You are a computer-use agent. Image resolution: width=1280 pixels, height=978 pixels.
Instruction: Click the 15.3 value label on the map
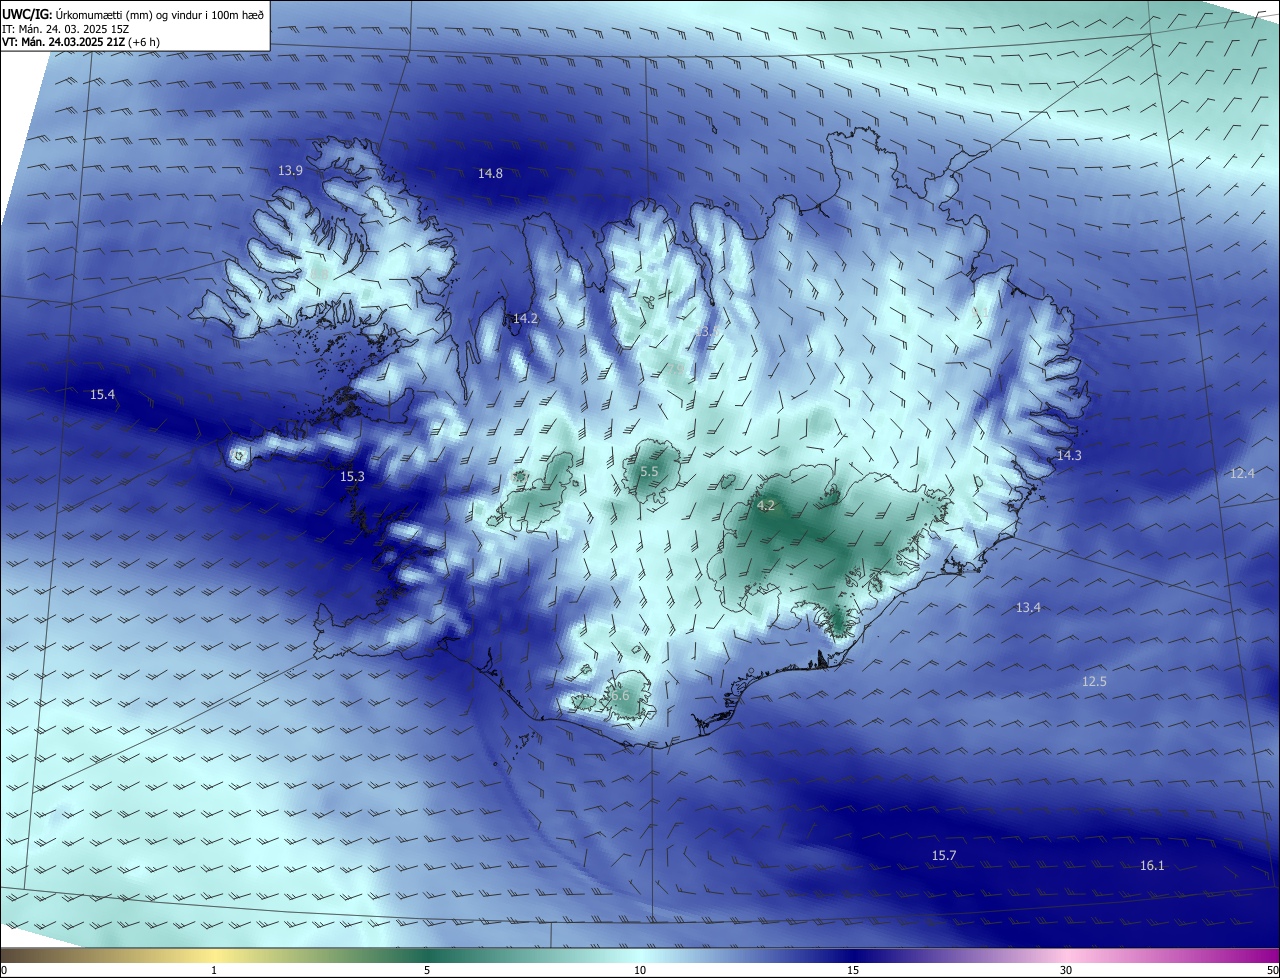point(352,477)
